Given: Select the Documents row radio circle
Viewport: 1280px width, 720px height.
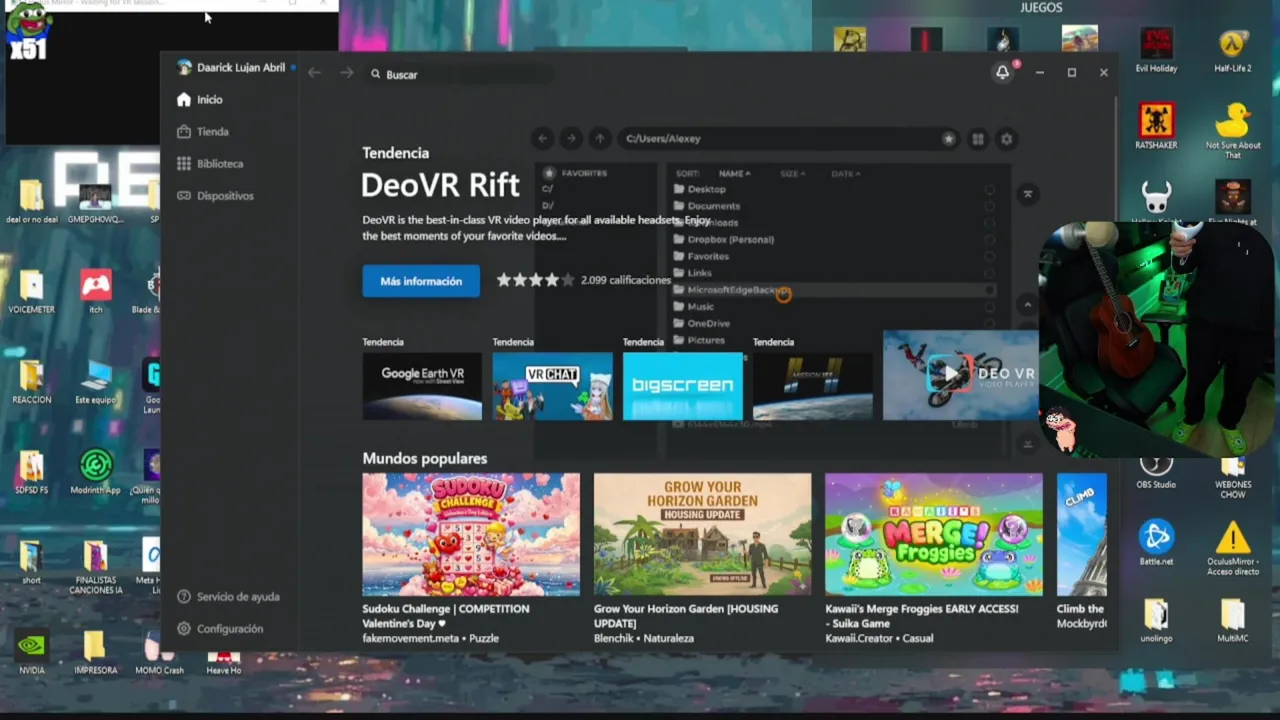Looking at the screenshot, I should tap(989, 206).
